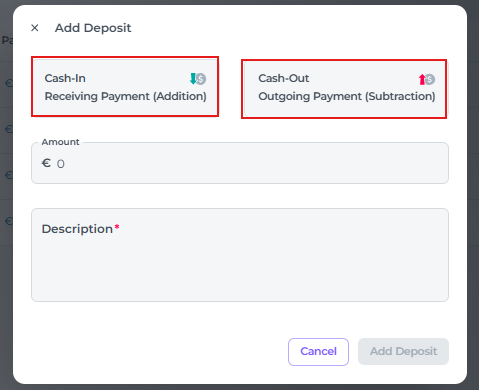Click the Amount field label

(60, 142)
